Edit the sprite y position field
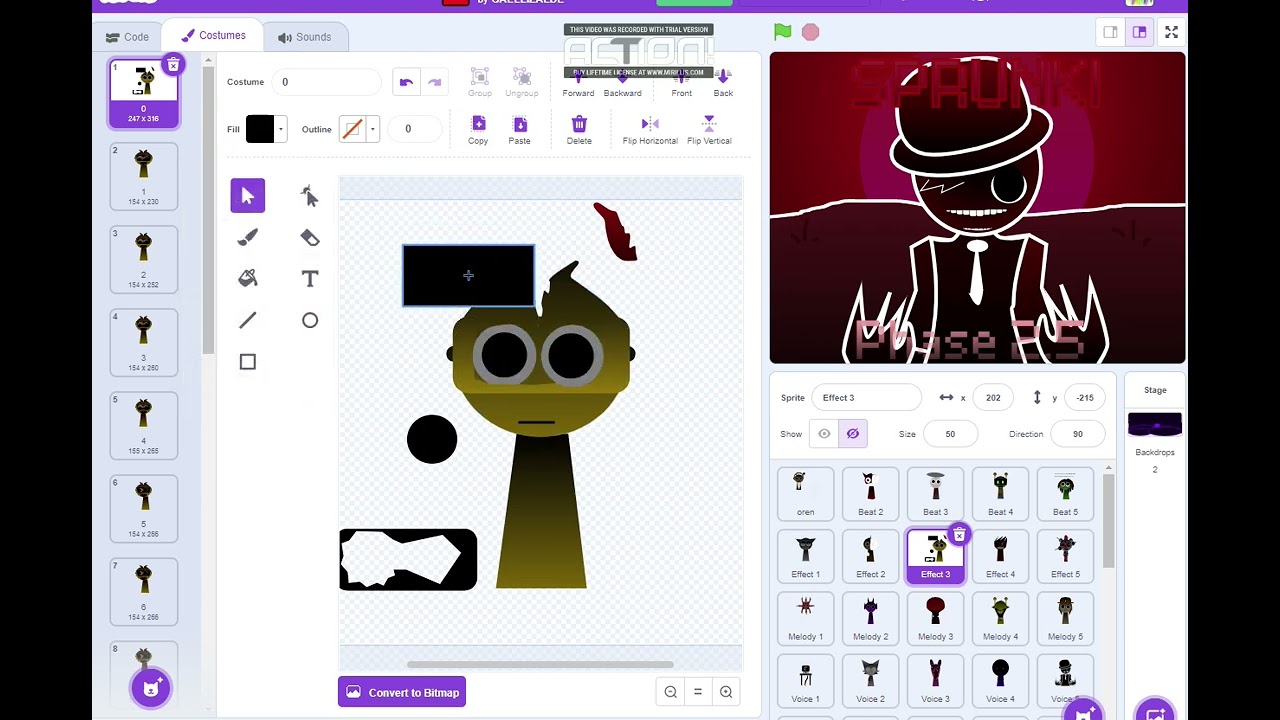The image size is (1280, 720). click(x=1085, y=398)
